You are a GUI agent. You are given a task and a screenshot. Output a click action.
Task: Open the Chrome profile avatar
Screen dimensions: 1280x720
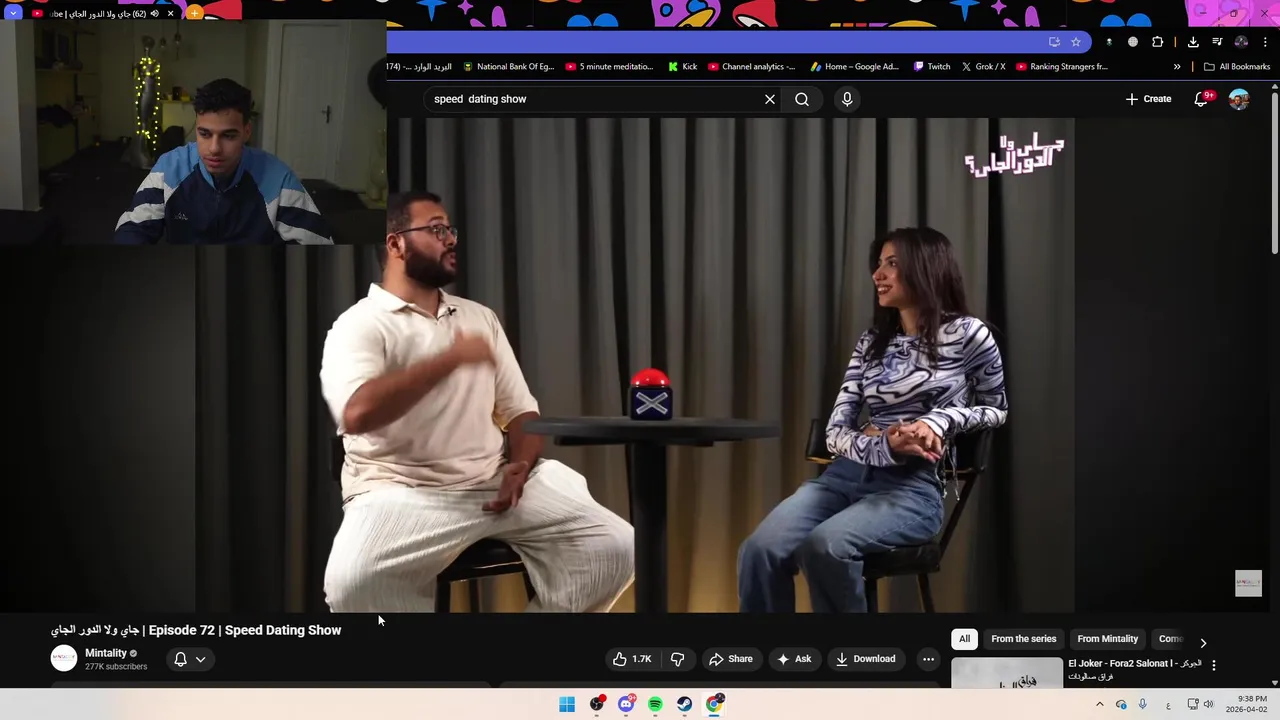click(x=1241, y=42)
